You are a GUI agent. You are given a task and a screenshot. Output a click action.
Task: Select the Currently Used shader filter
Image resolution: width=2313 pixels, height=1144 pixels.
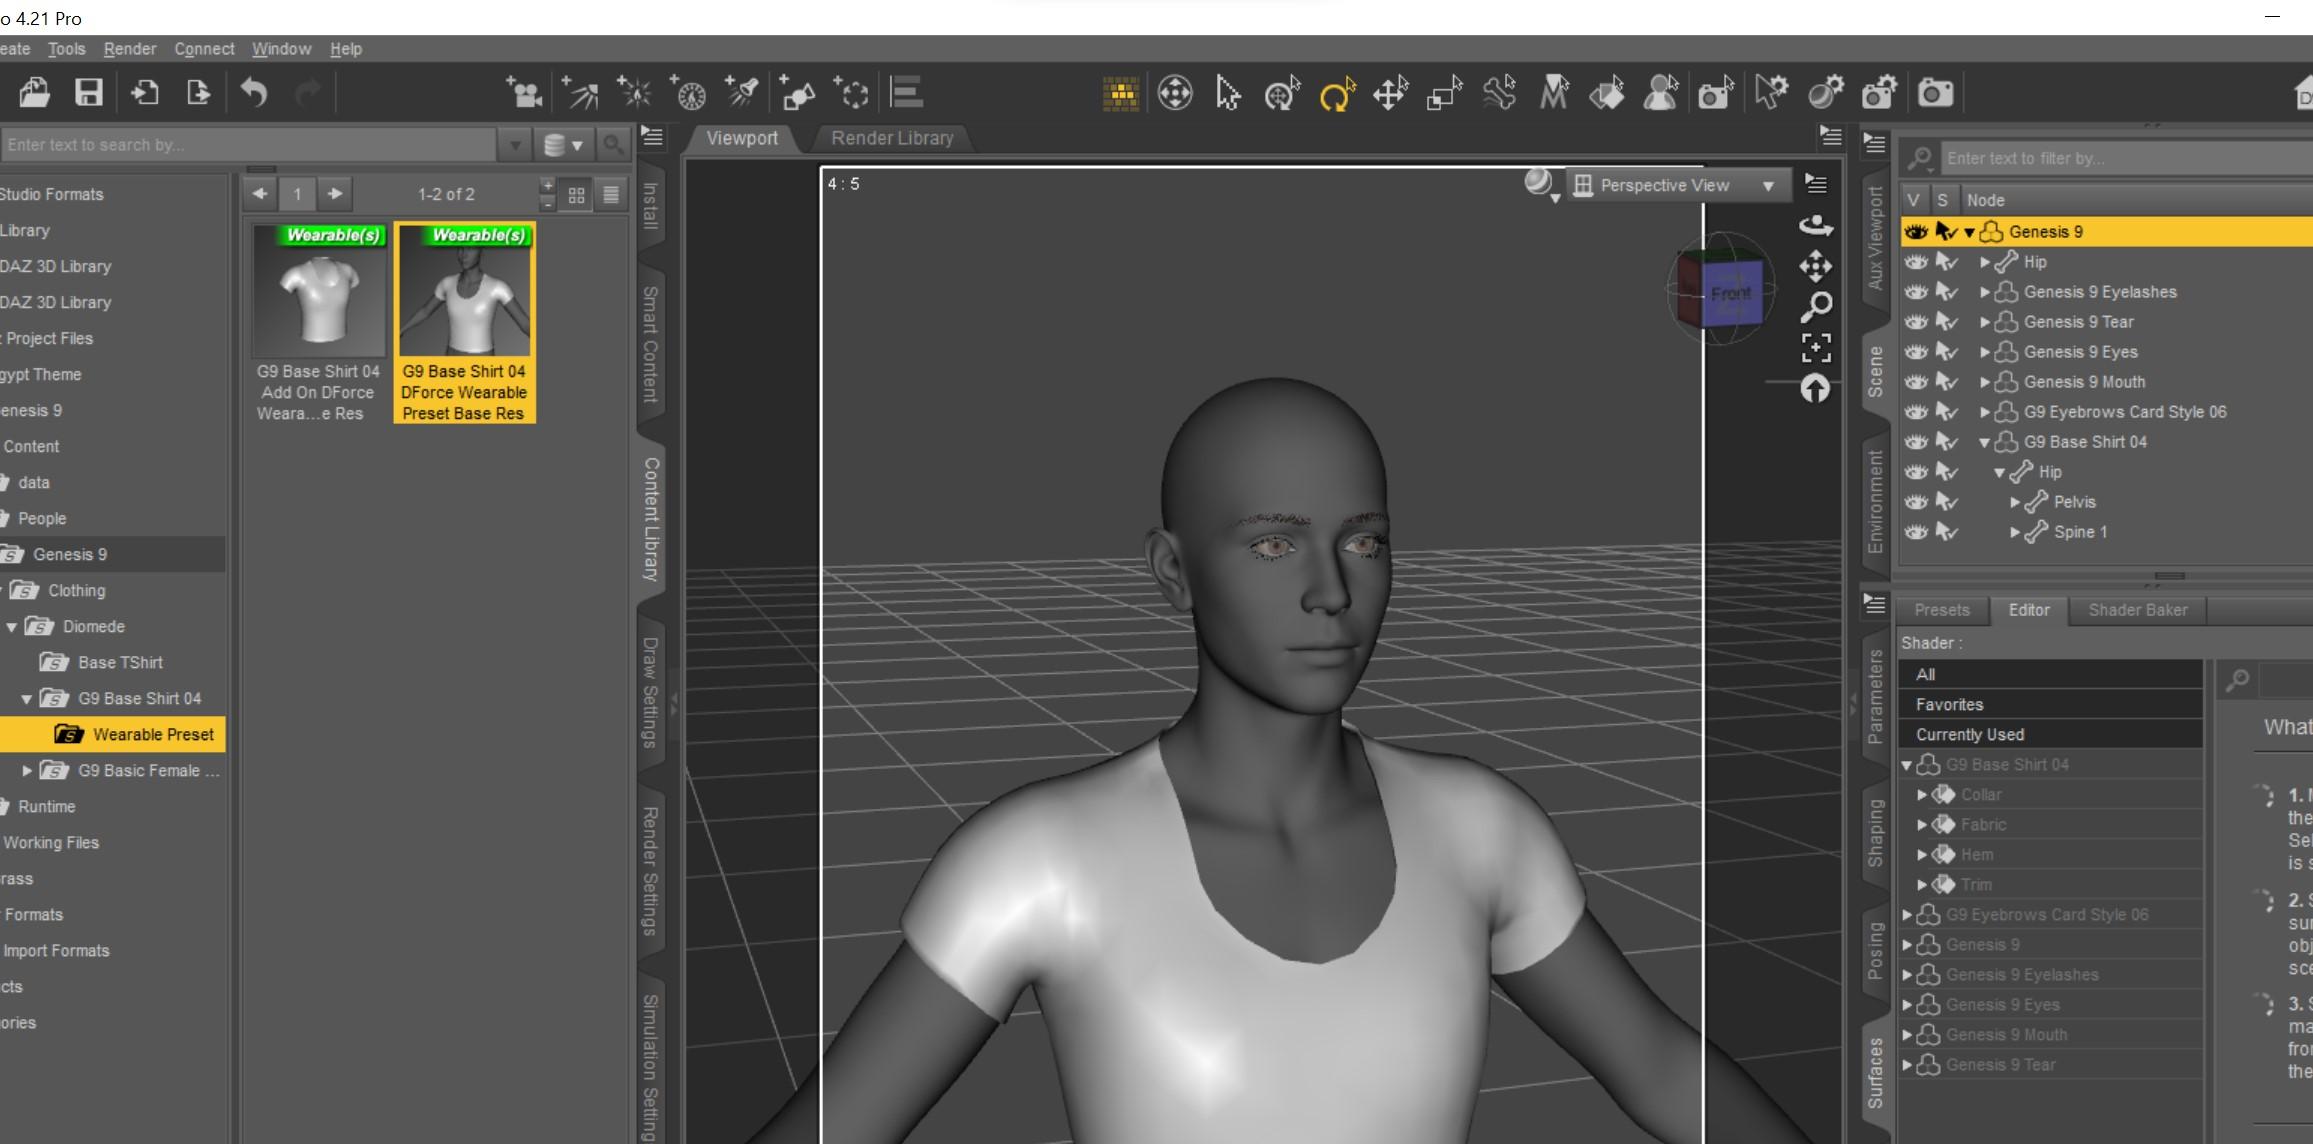pyautogui.click(x=1970, y=734)
